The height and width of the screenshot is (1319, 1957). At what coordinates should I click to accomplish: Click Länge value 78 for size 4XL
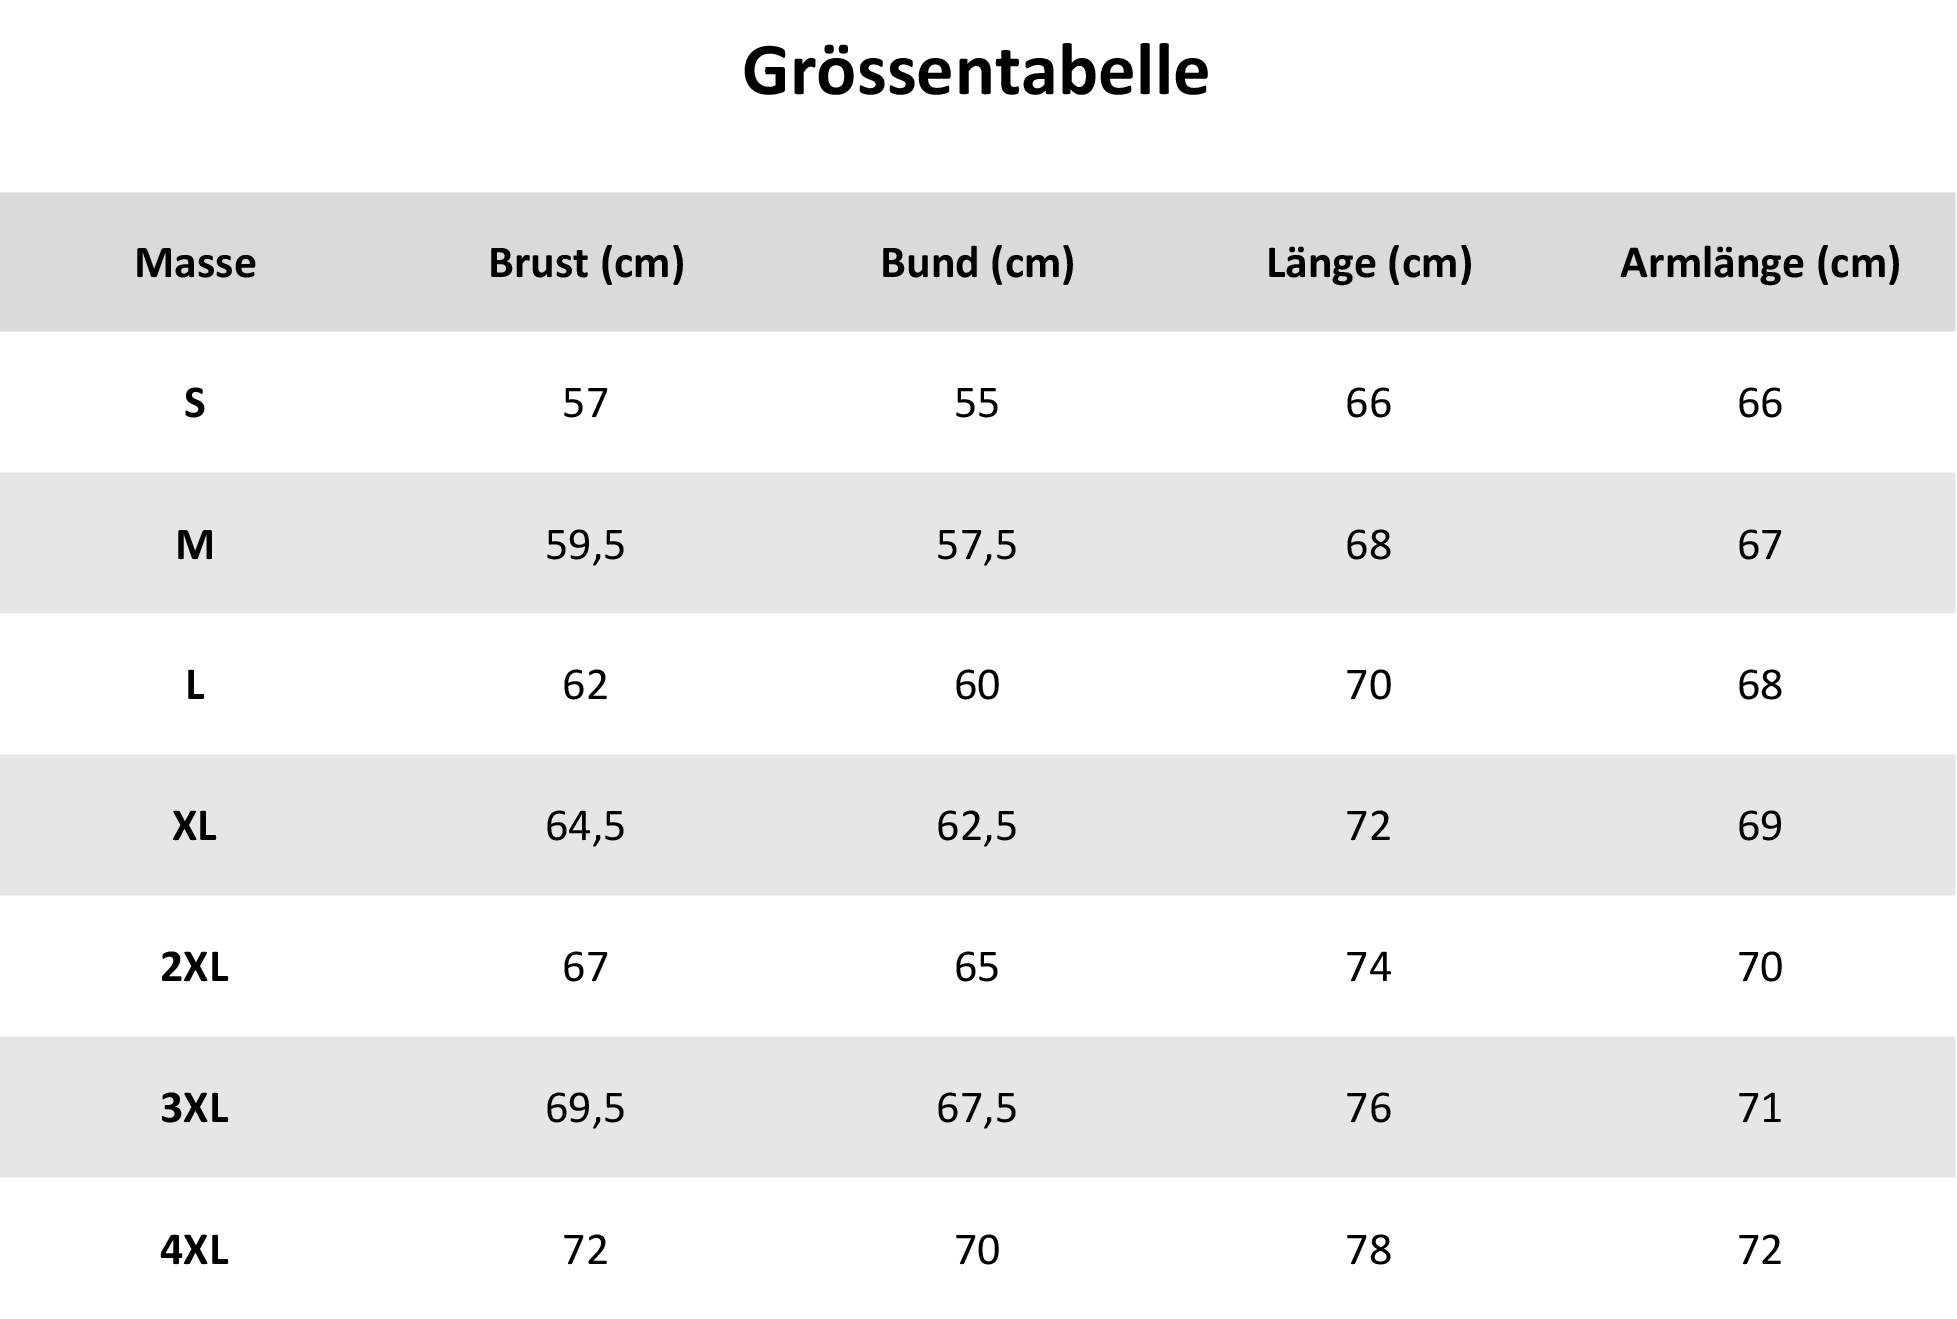(x=1368, y=1250)
